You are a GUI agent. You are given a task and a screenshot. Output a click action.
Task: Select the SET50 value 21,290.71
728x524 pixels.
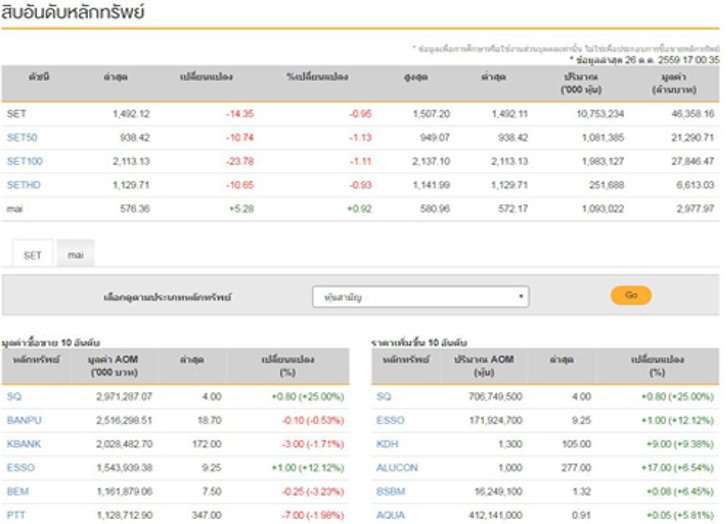(693, 137)
